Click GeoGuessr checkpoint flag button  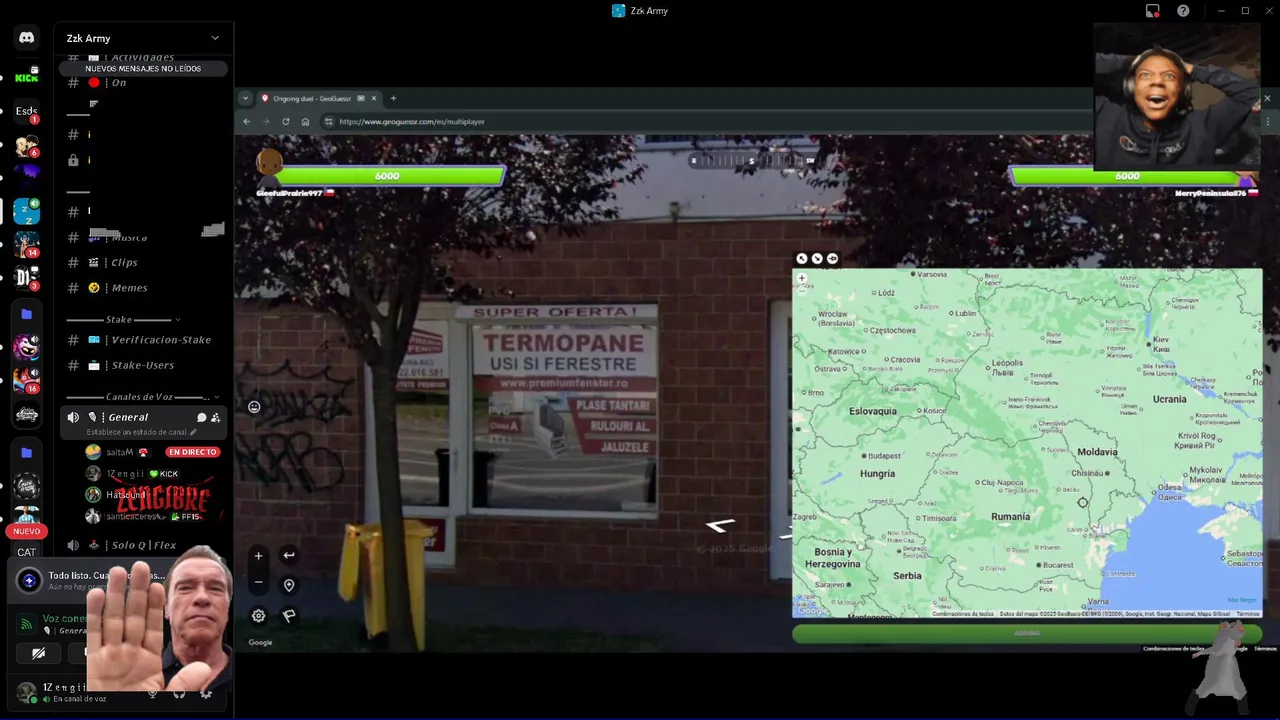click(x=289, y=616)
